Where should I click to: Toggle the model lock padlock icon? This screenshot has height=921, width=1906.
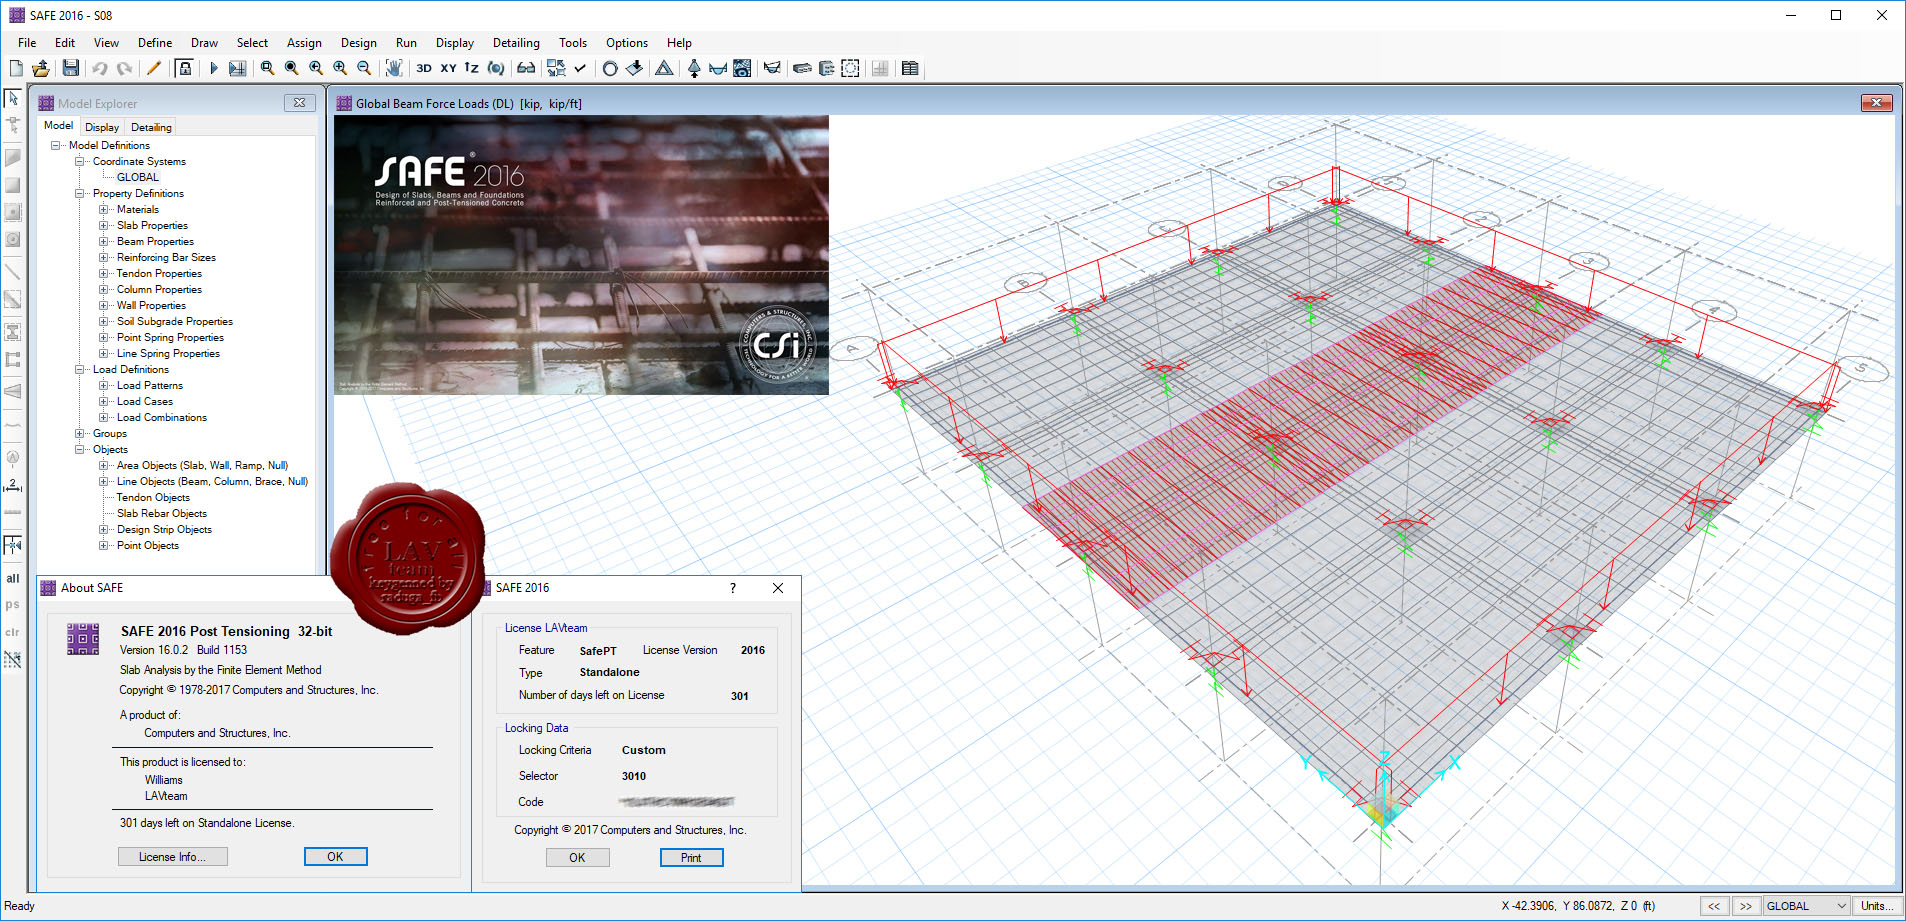(184, 68)
